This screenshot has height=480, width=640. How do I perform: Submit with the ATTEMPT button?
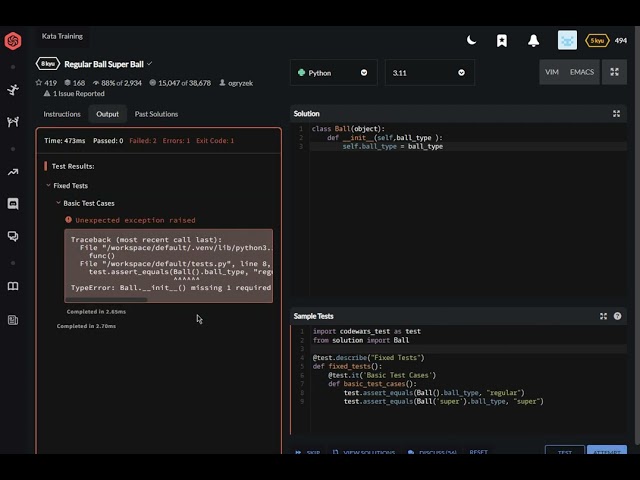(607, 450)
